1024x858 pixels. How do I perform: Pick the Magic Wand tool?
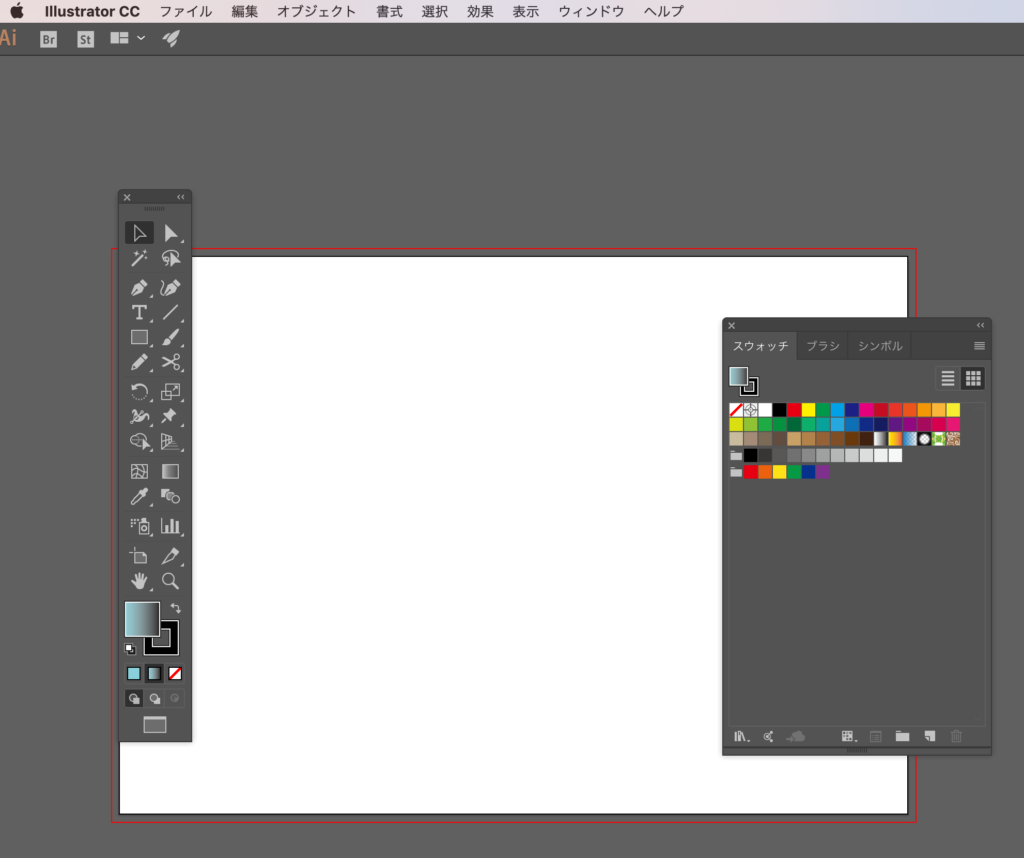139,259
